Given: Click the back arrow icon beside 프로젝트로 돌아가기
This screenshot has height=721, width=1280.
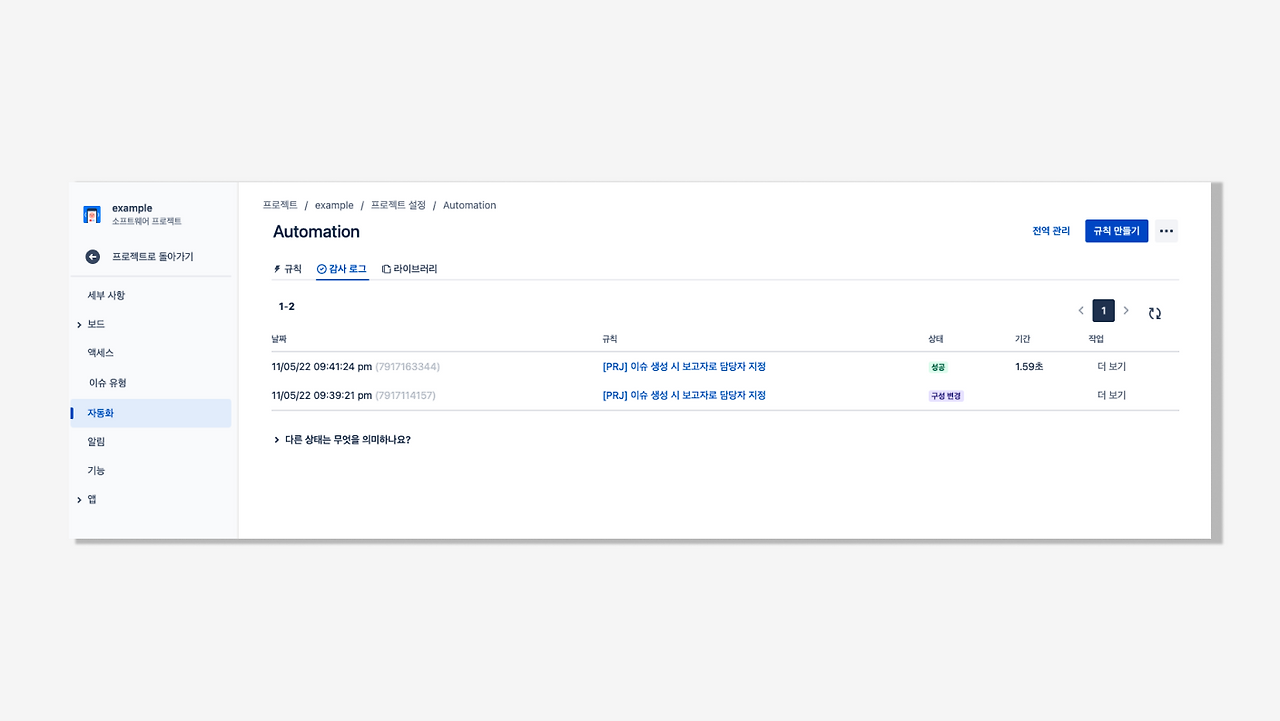Looking at the screenshot, I should [x=93, y=257].
